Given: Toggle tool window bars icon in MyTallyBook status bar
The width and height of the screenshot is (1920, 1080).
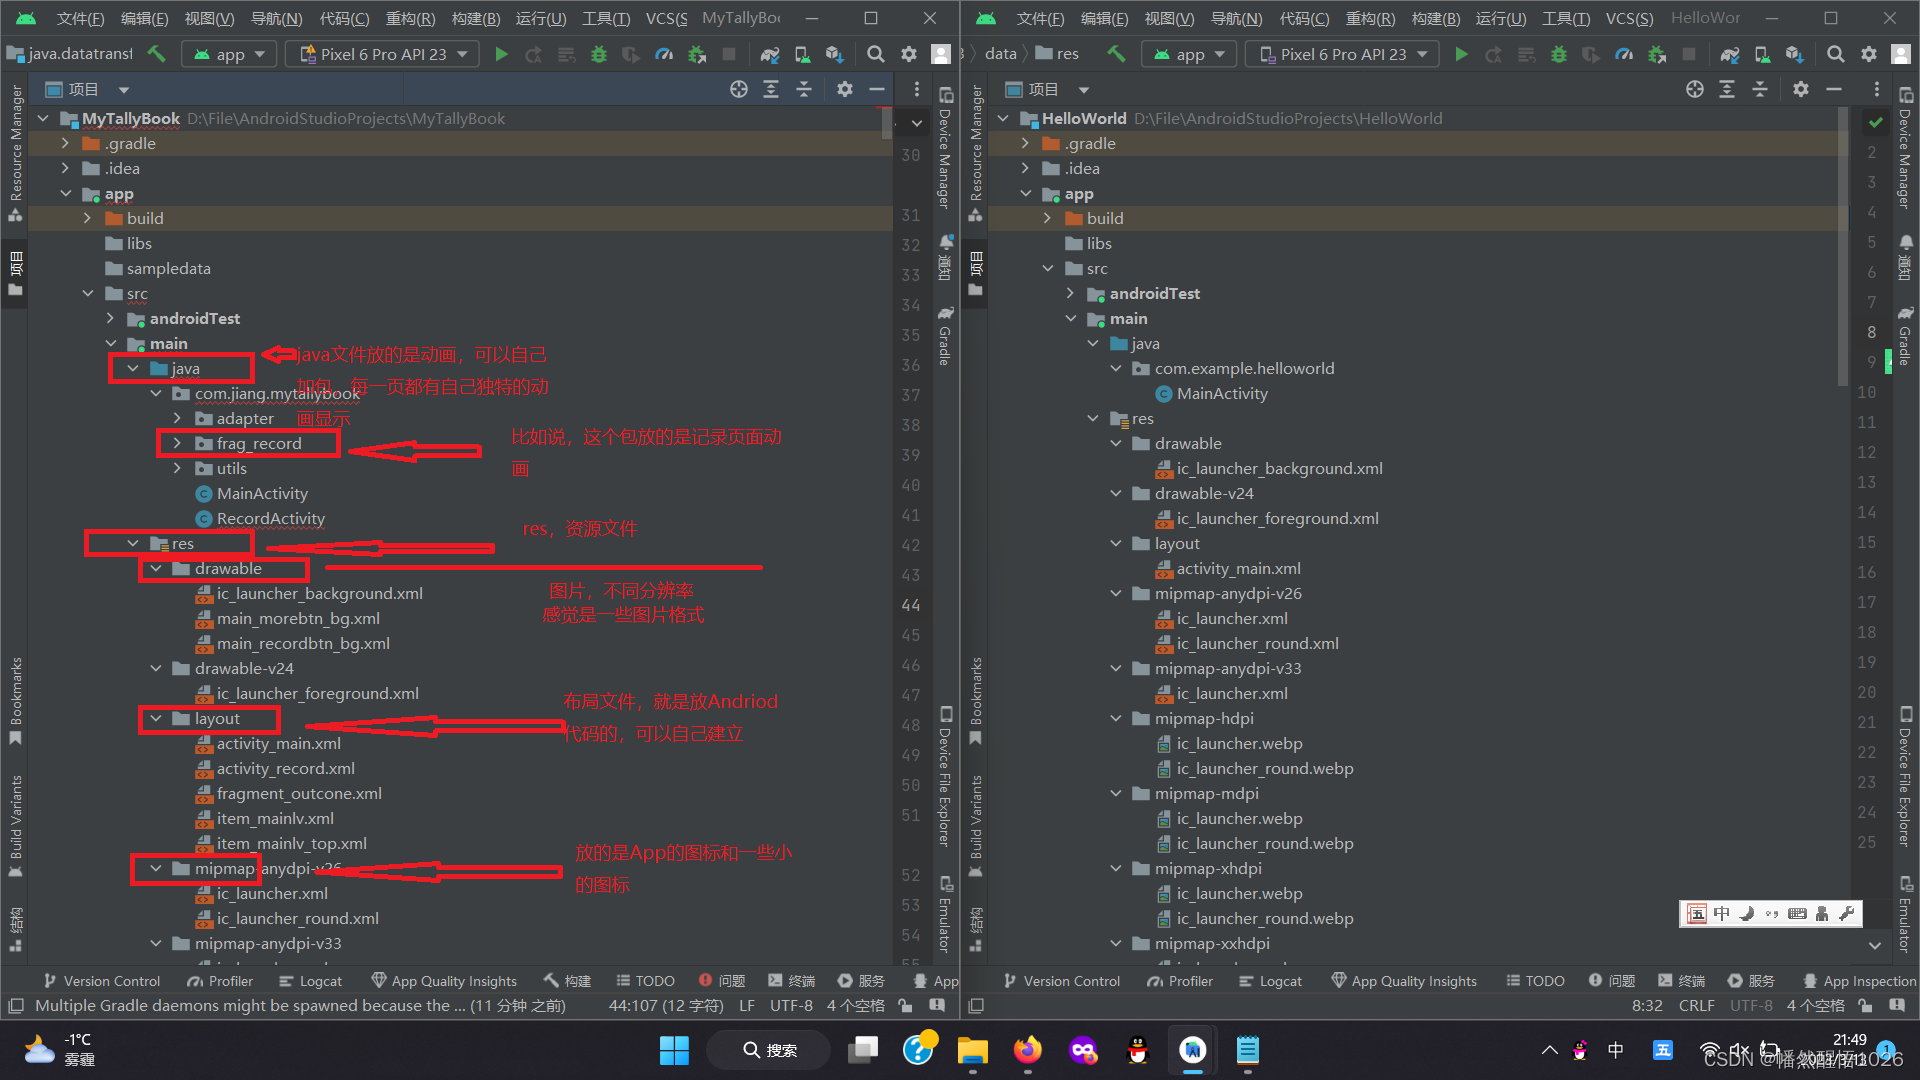Looking at the screenshot, I should (x=16, y=1005).
